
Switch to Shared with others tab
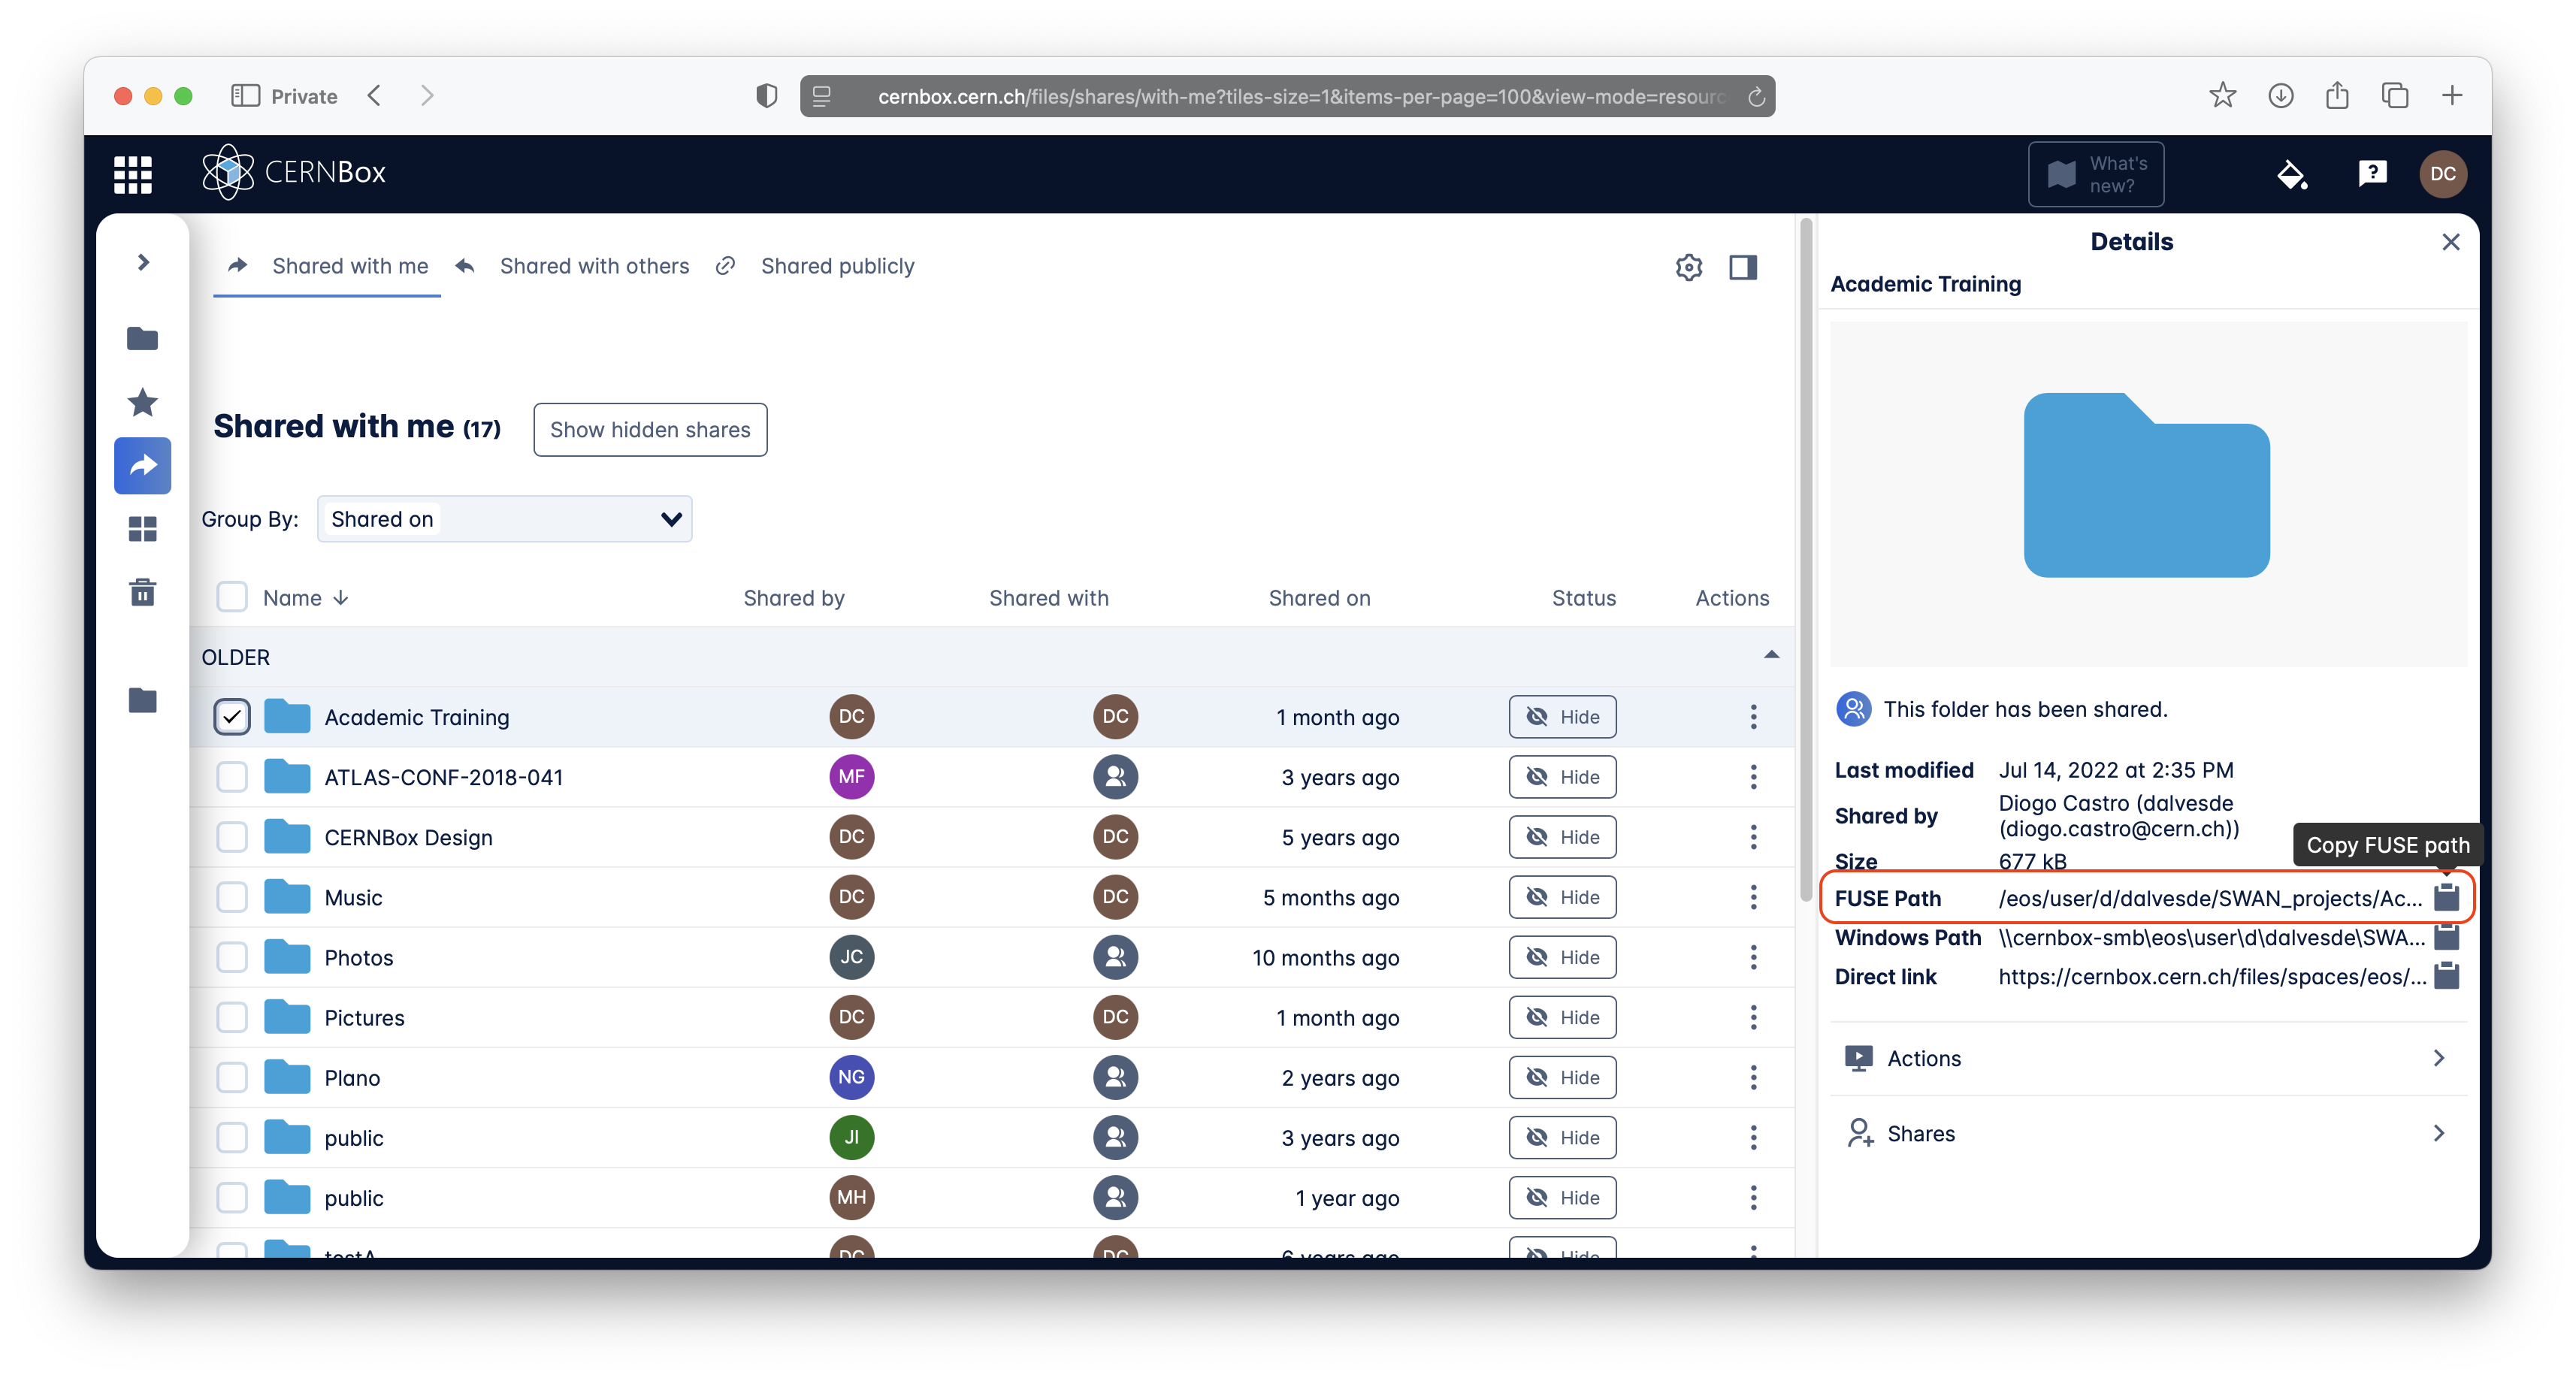594,266
